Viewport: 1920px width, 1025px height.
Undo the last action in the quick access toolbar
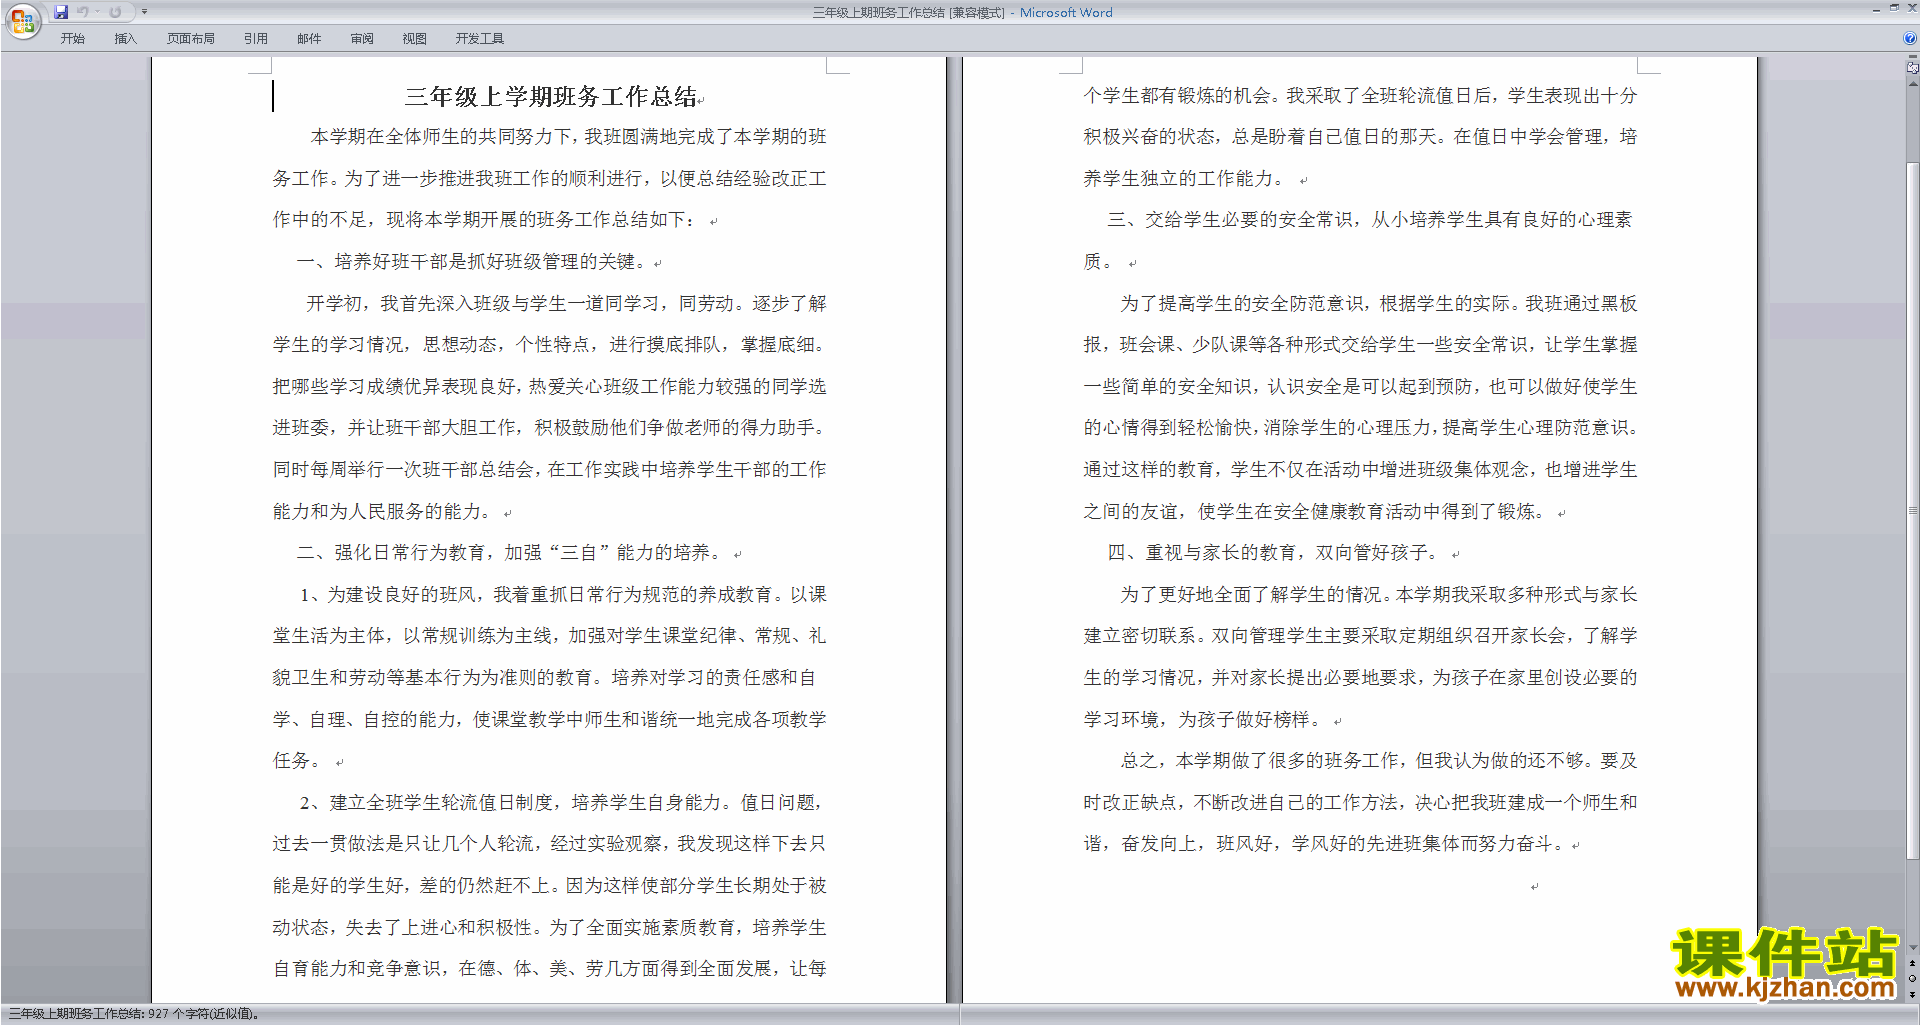click(x=83, y=12)
